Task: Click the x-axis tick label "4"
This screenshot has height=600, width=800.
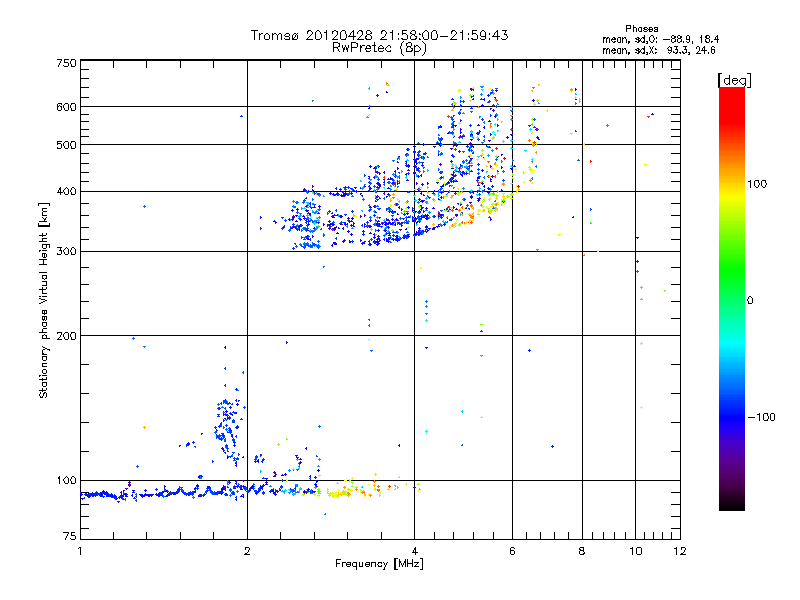Action: coord(414,551)
